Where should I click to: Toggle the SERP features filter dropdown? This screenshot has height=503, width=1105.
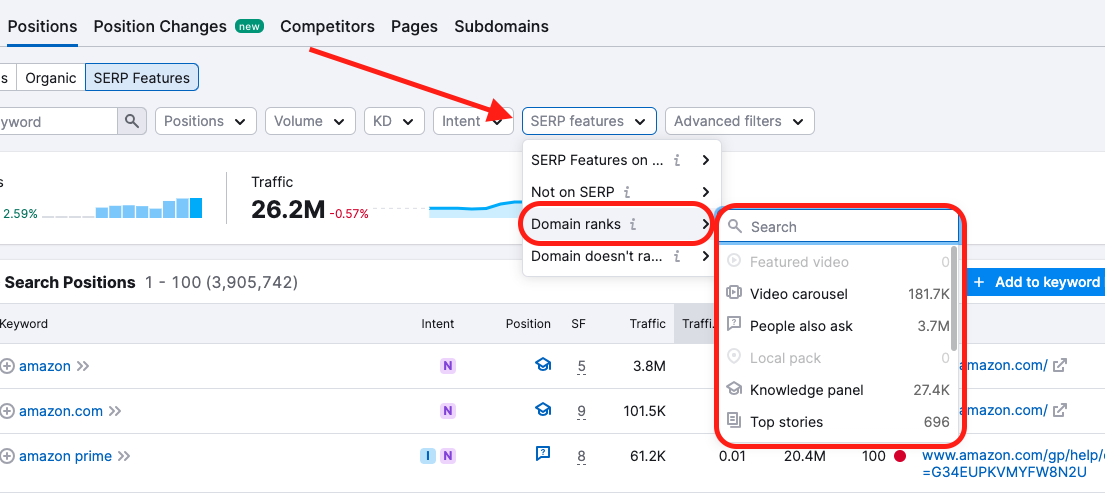pos(589,121)
